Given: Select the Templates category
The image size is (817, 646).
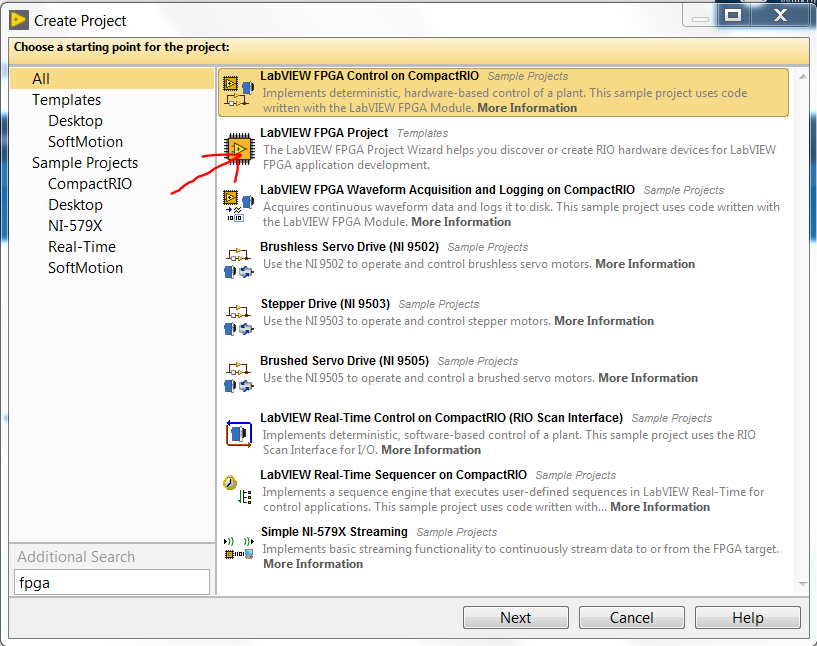Looking at the screenshot, I should [x=66, y=100].
